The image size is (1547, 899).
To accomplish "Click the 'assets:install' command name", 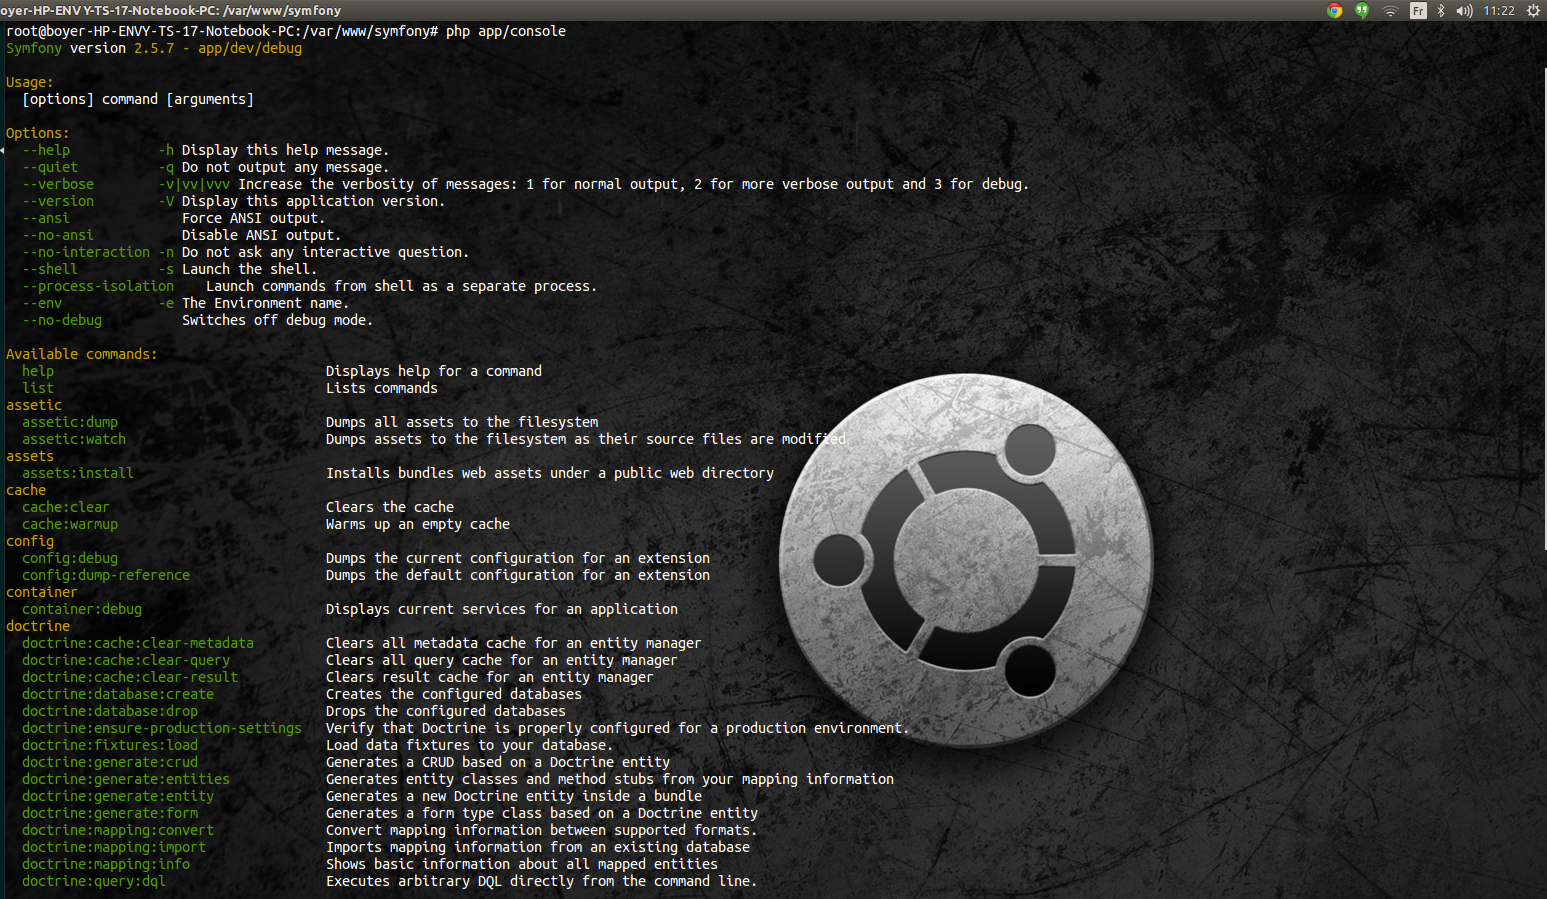I will 78,473.
